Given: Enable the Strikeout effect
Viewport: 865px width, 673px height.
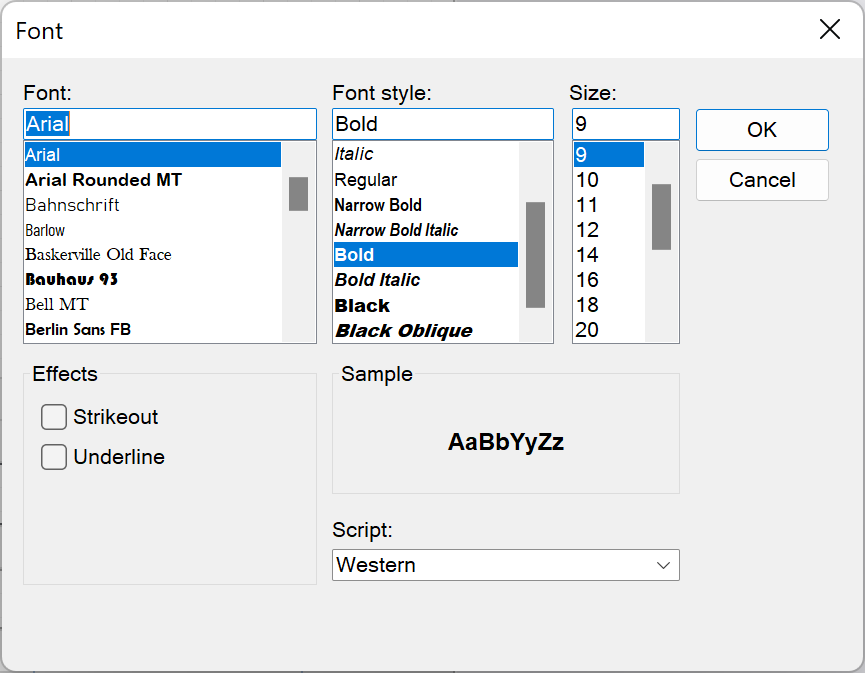Looking at the screenshot, I should click(54, 417).
